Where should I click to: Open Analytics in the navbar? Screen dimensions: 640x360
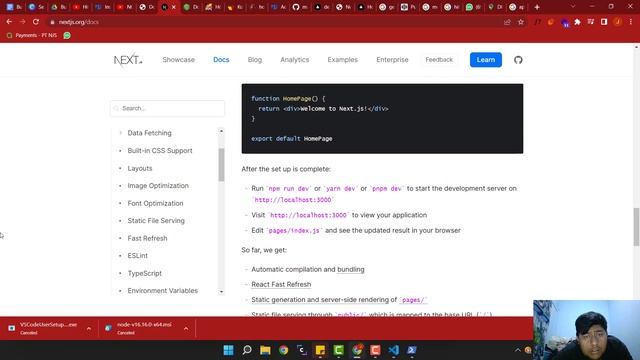pyautogui.click(x=295, y=60)
